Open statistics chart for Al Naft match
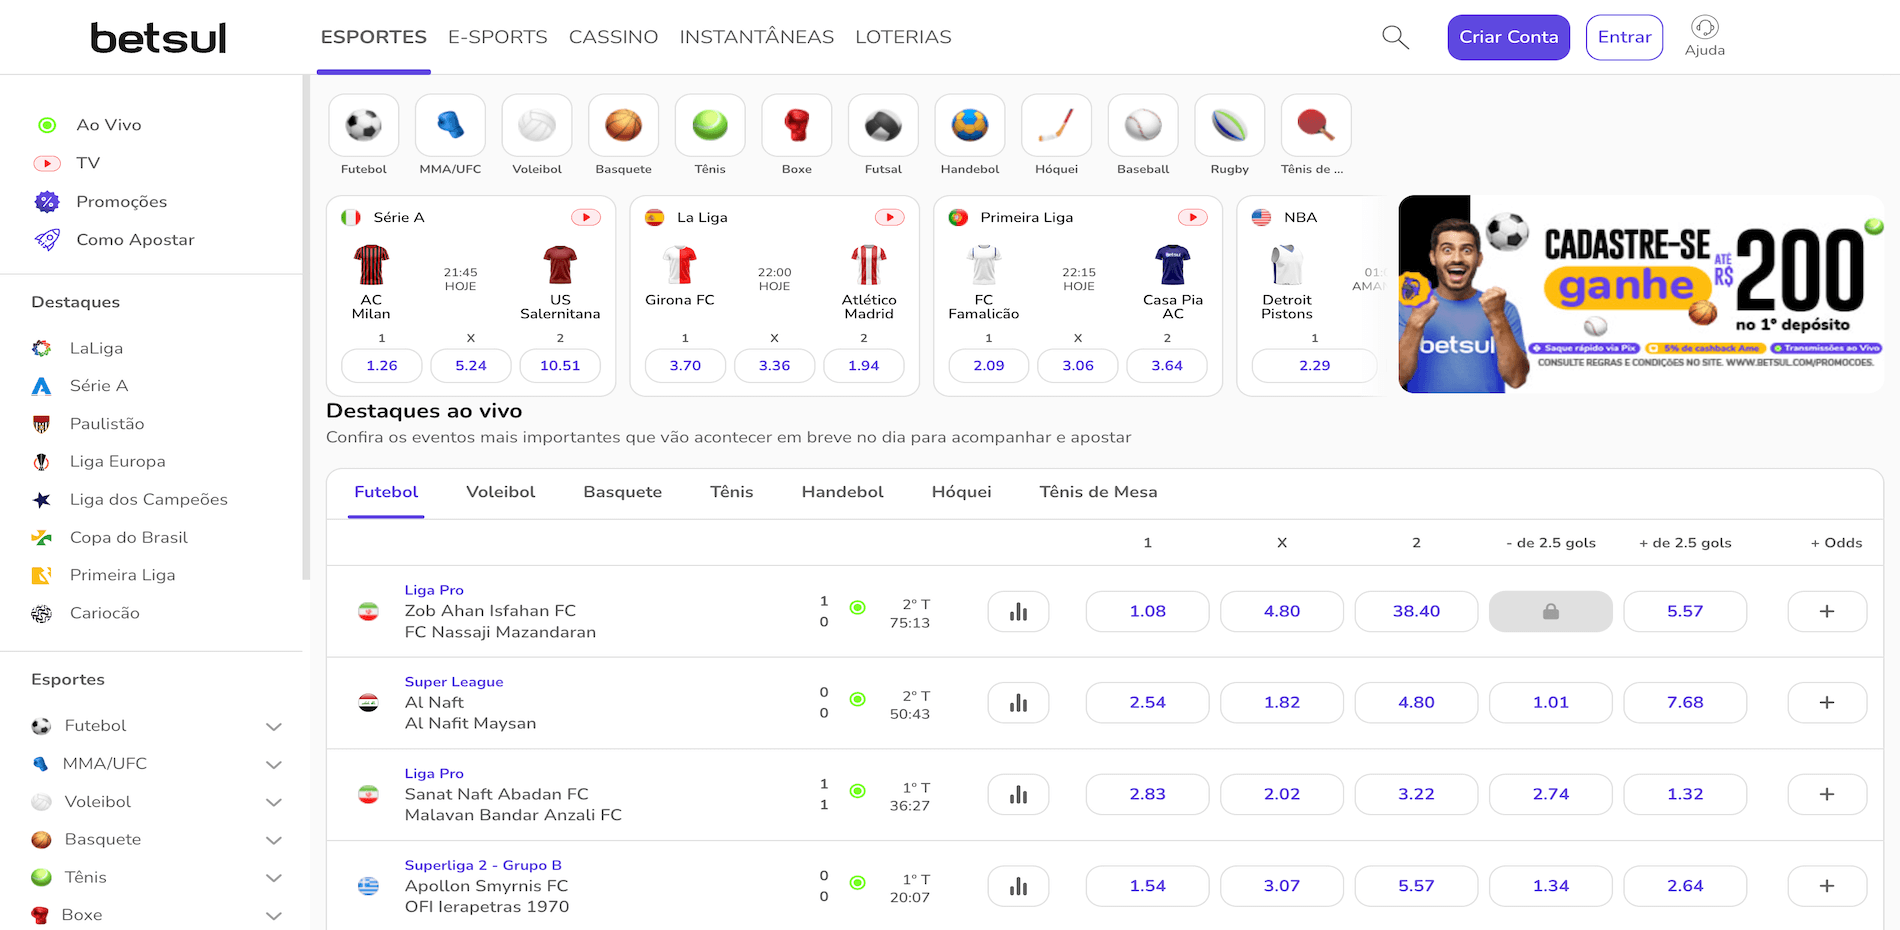 [1018, 703]
